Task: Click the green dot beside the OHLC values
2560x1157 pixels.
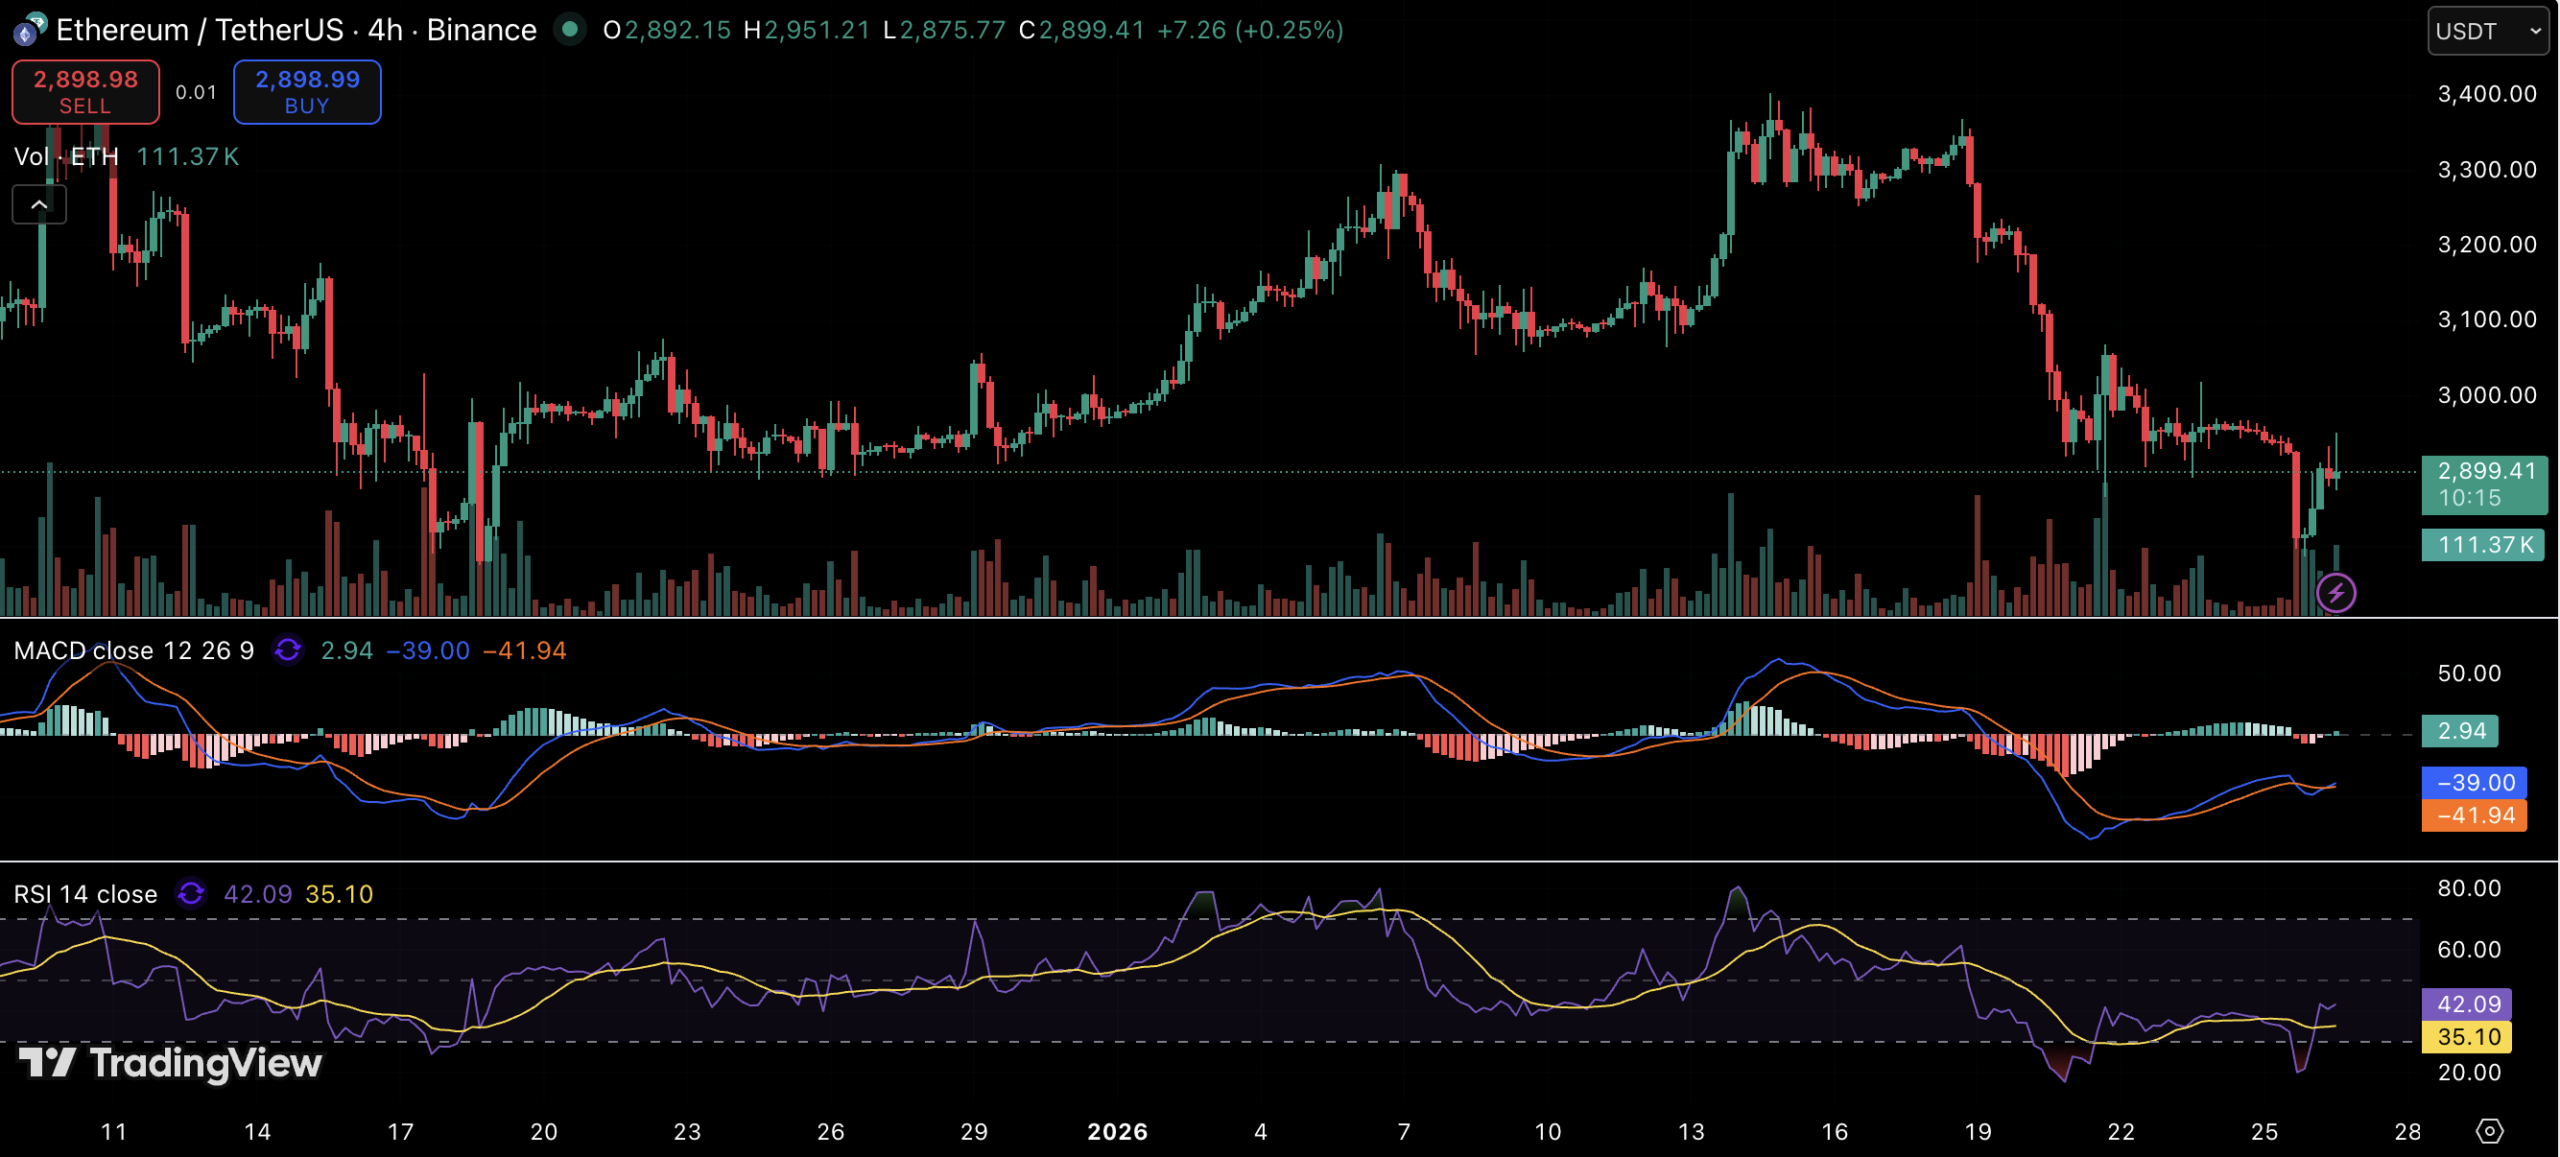Action: (x=570, y=30)
